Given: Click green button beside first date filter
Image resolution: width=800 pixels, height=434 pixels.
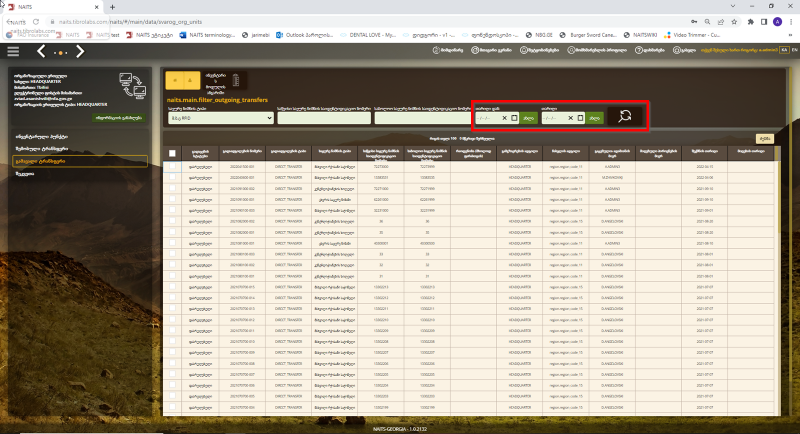Looking at the screenshot, I should [529, 118].
